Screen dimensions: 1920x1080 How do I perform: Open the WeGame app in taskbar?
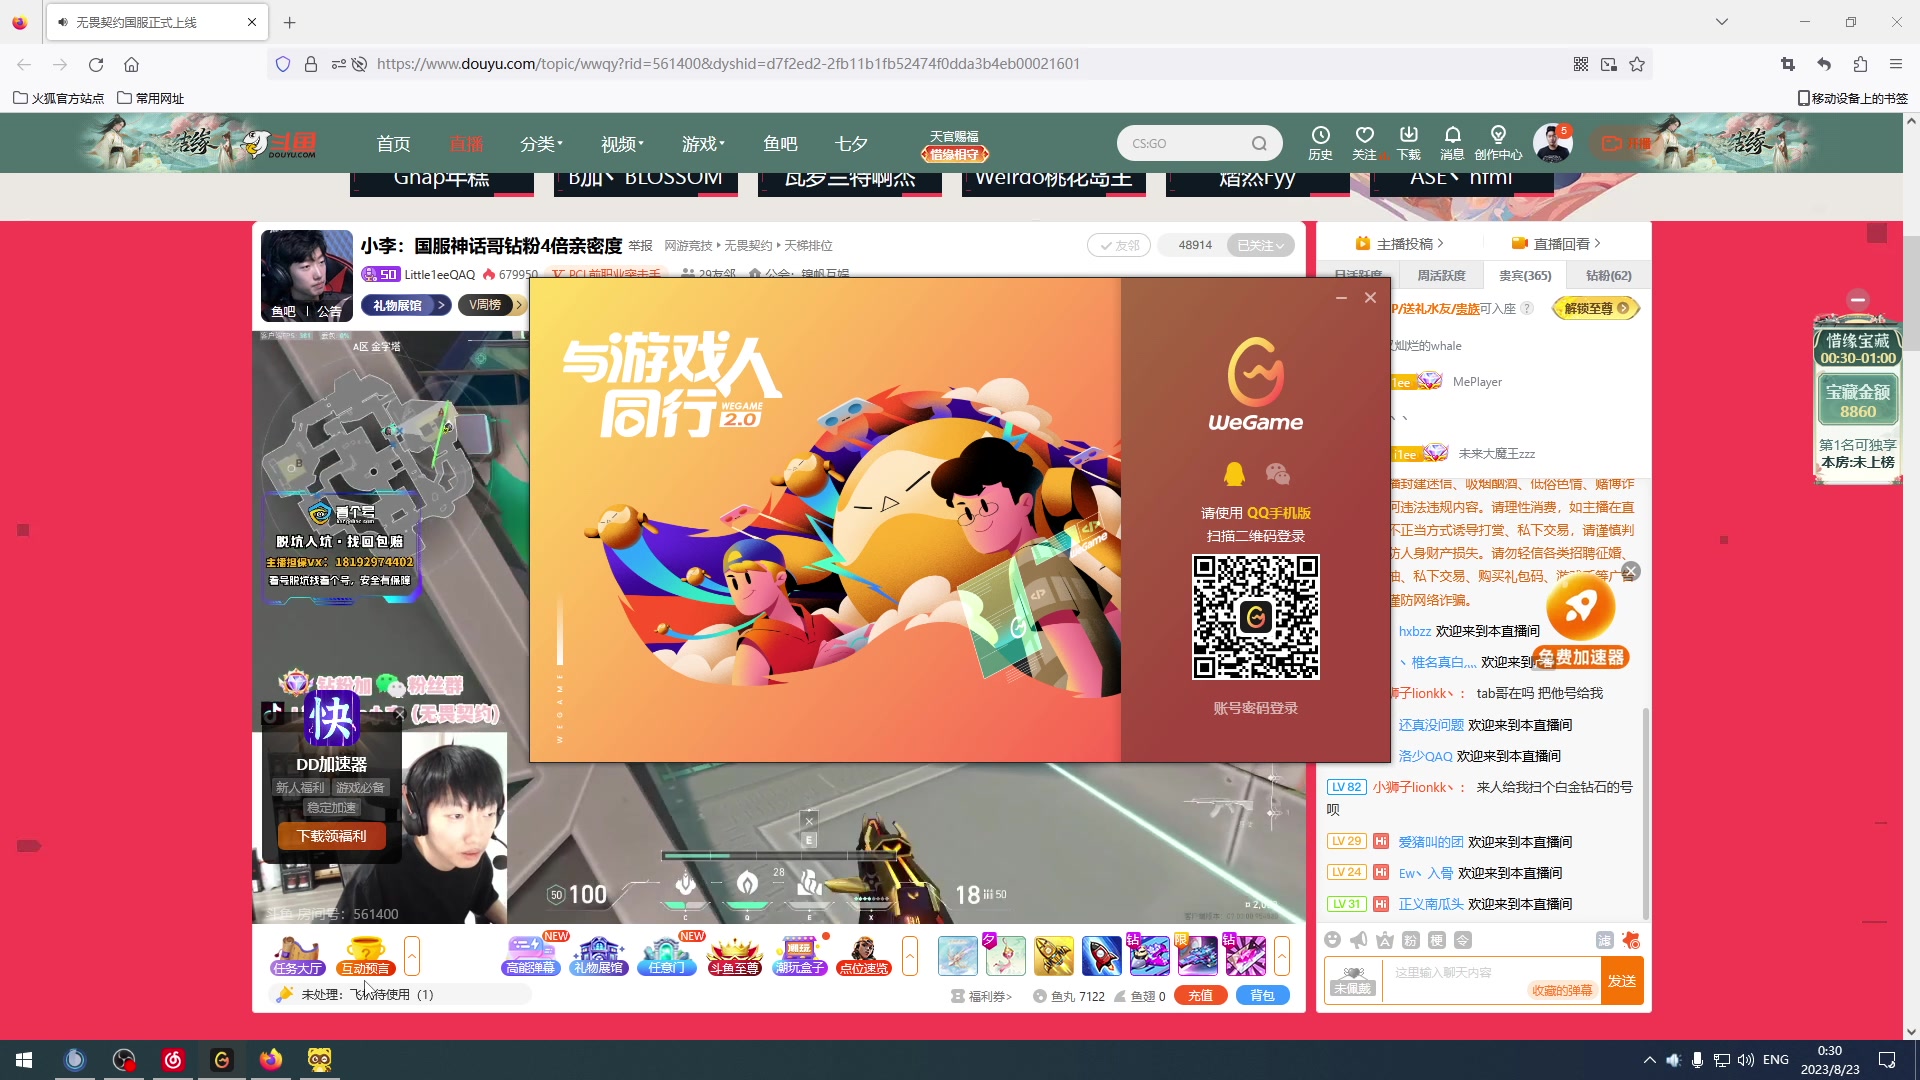click(x=222, y=1060)
